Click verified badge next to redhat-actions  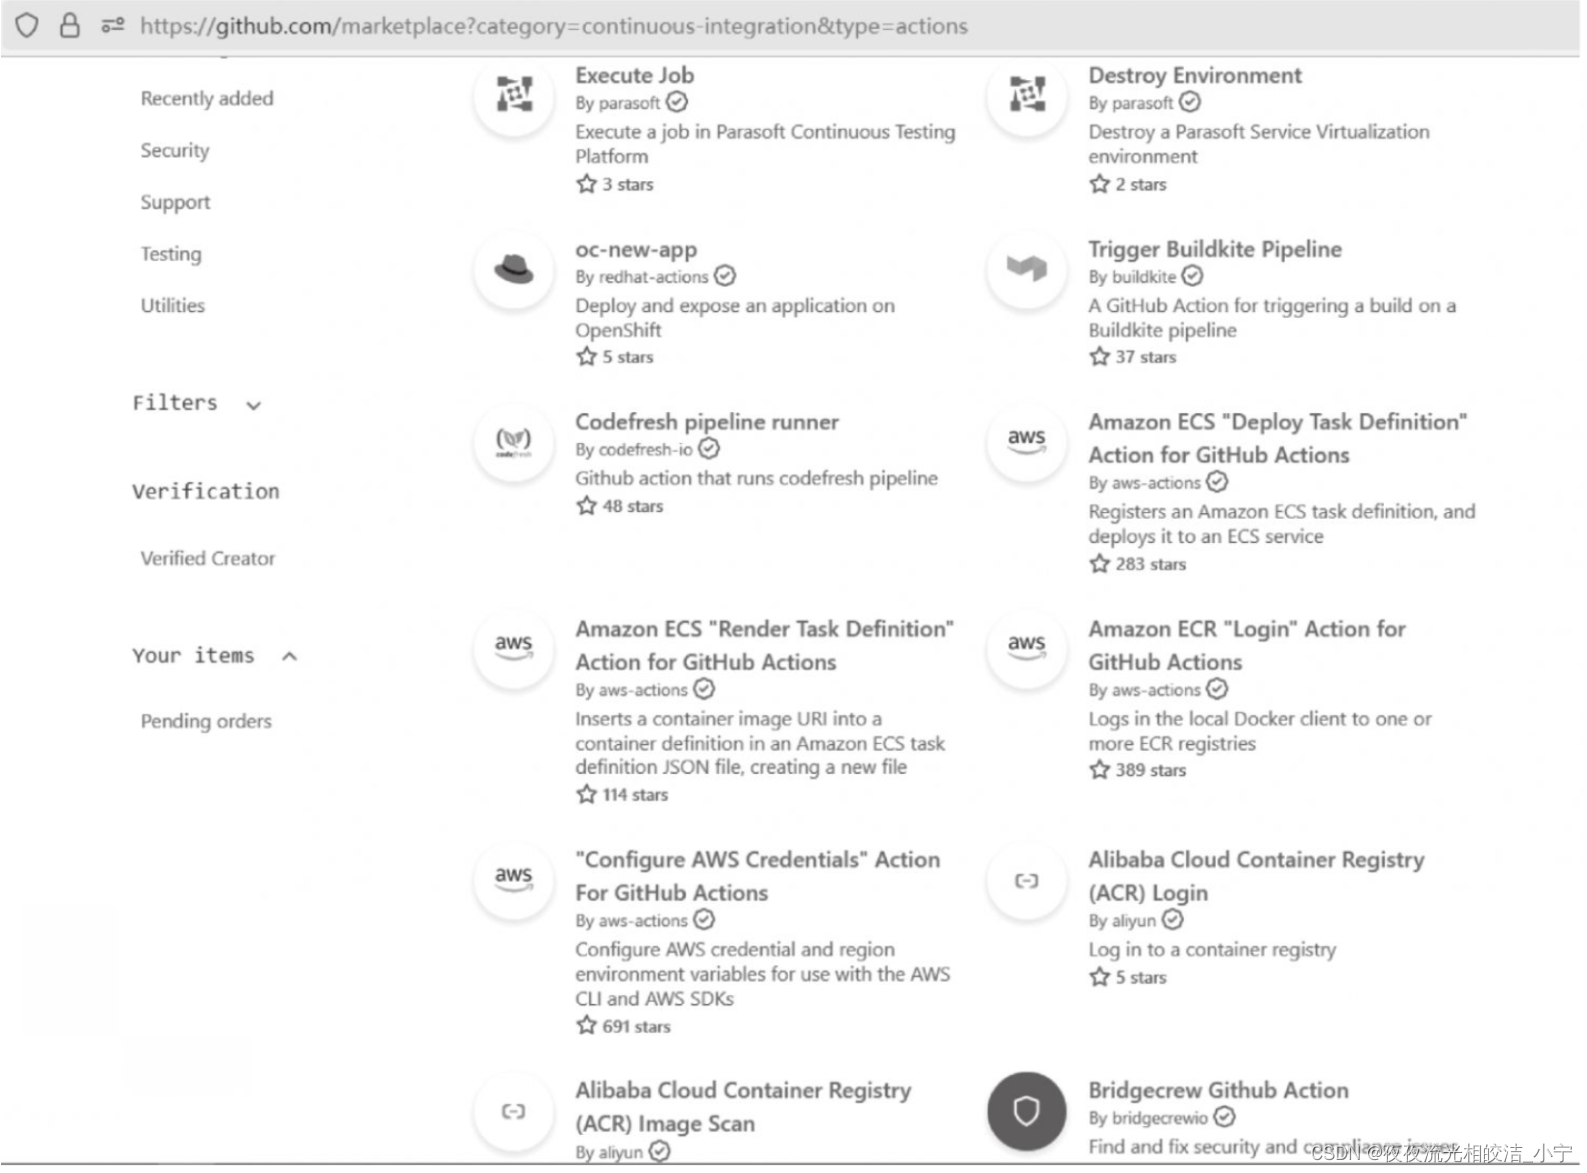(x=725, y=276)
